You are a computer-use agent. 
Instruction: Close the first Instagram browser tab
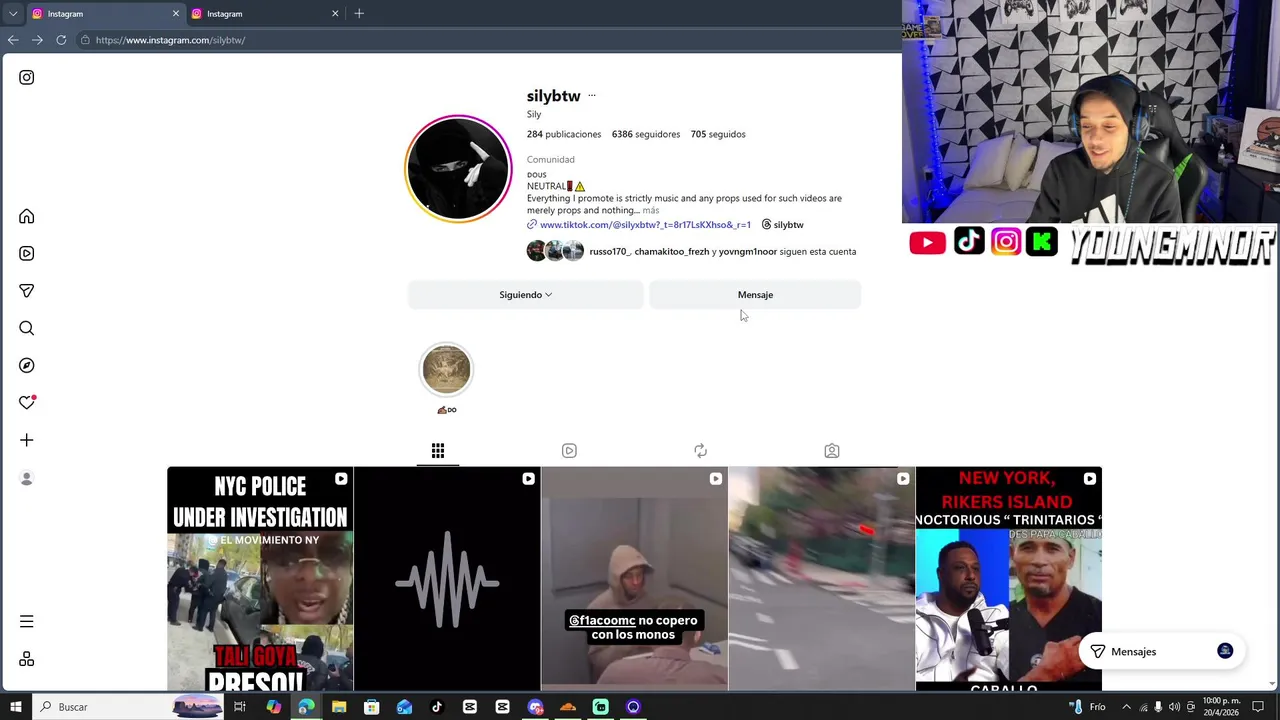(x=176, y=14)
